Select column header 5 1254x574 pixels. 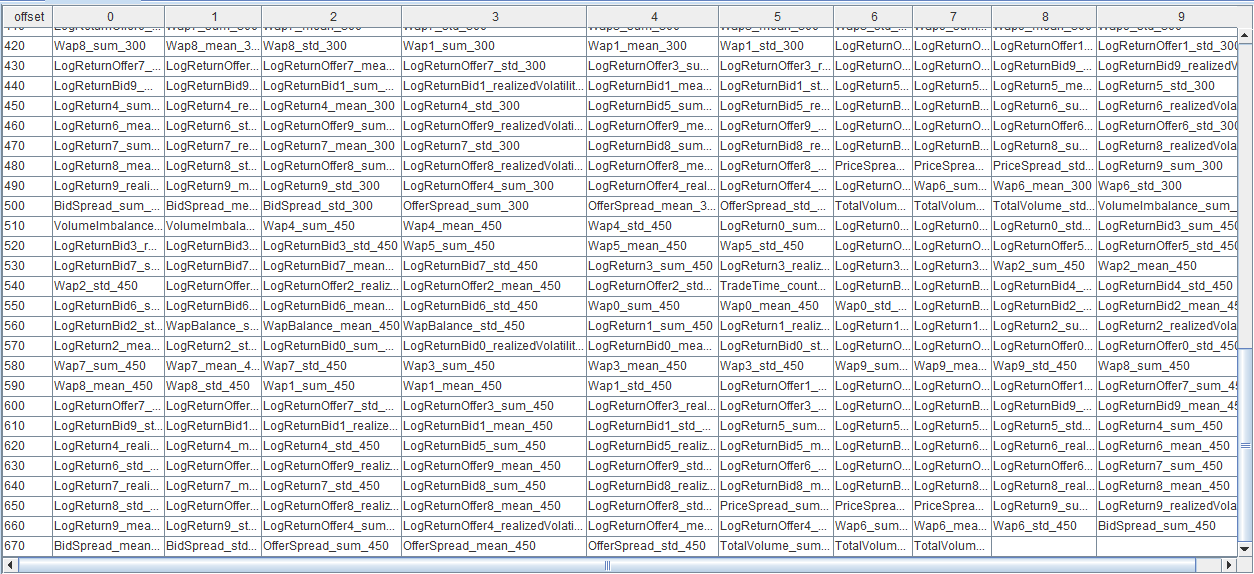click(776, 17)
